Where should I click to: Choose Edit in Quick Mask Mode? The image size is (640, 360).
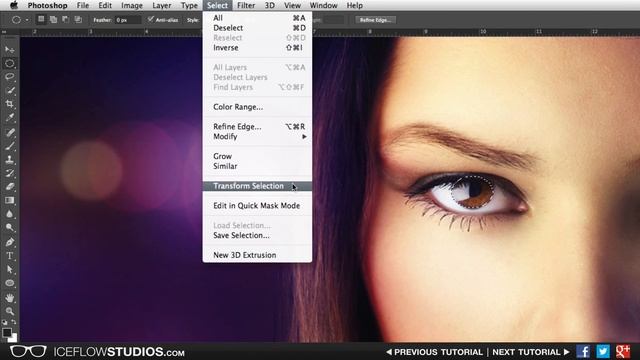(257, 206)
